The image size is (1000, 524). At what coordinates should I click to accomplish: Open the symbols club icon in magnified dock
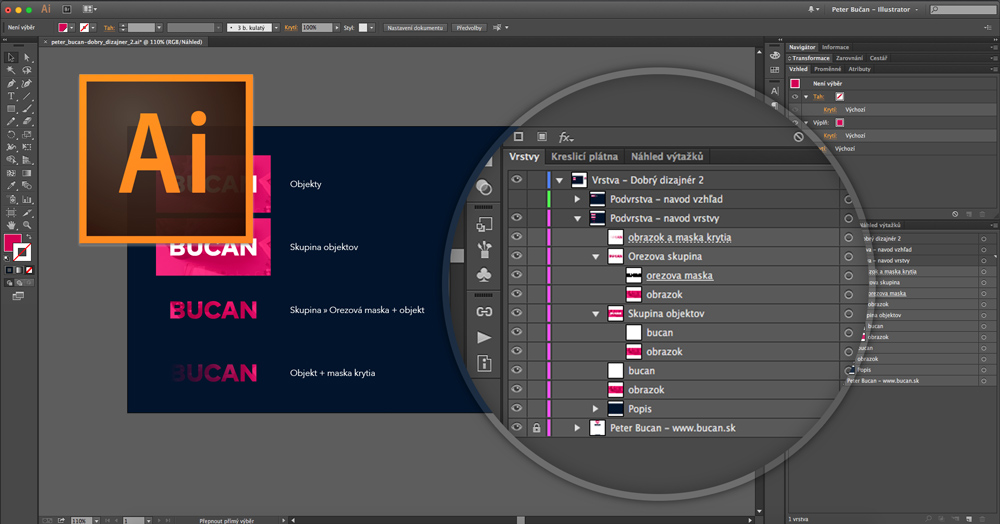coord(484,275)
